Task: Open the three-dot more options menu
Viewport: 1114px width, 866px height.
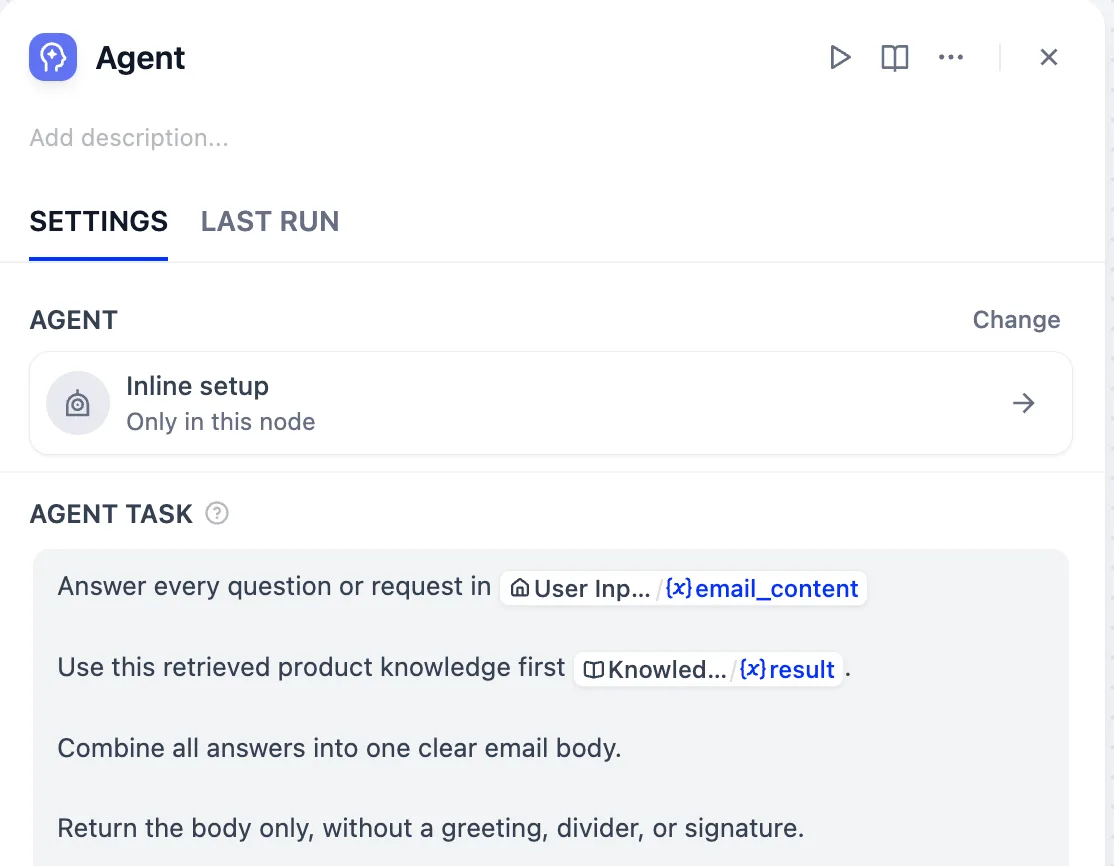Action: pos(951,57)
